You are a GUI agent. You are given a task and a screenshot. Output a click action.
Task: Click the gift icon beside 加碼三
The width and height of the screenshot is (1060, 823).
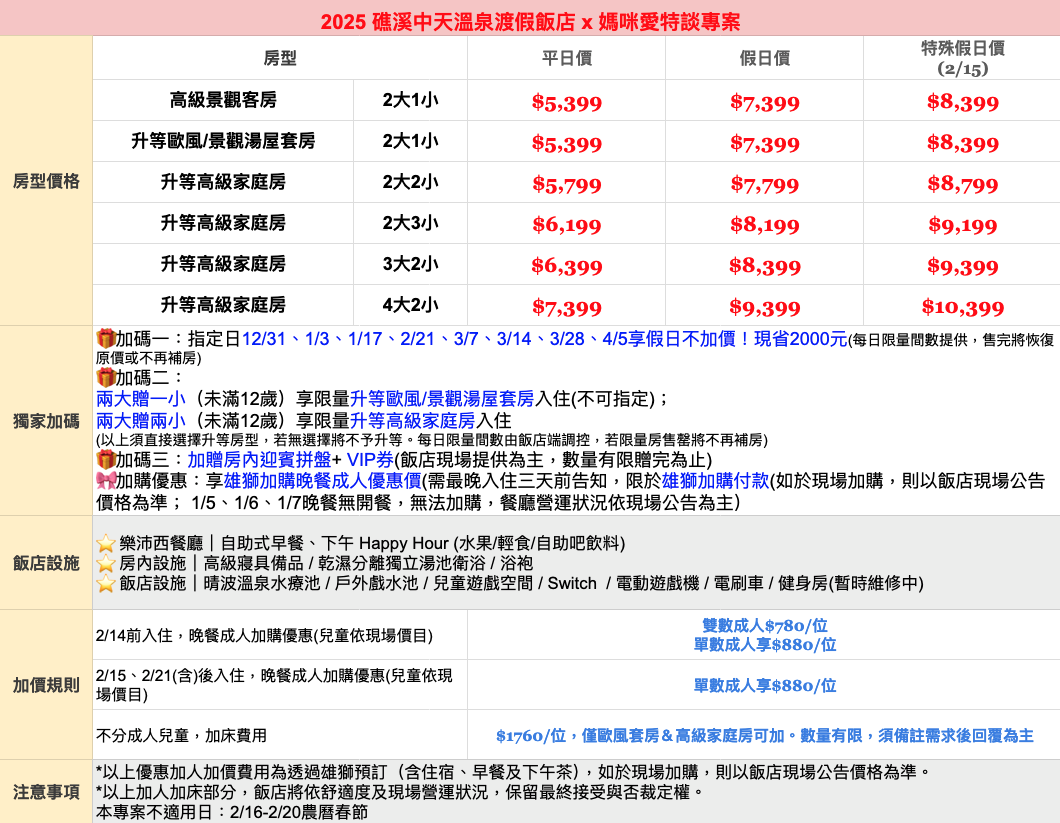pos(106,460)
